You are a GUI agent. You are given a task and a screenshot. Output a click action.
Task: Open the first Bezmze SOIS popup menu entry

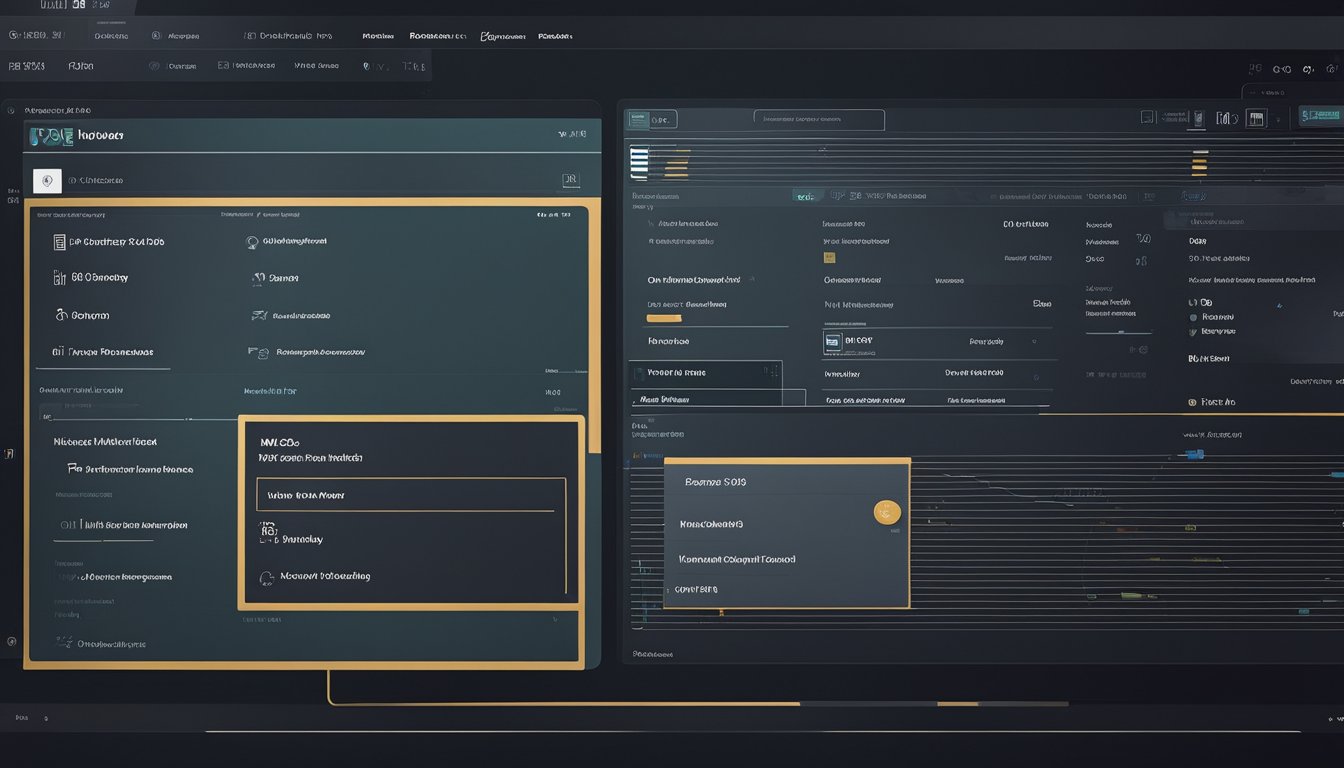715,482
